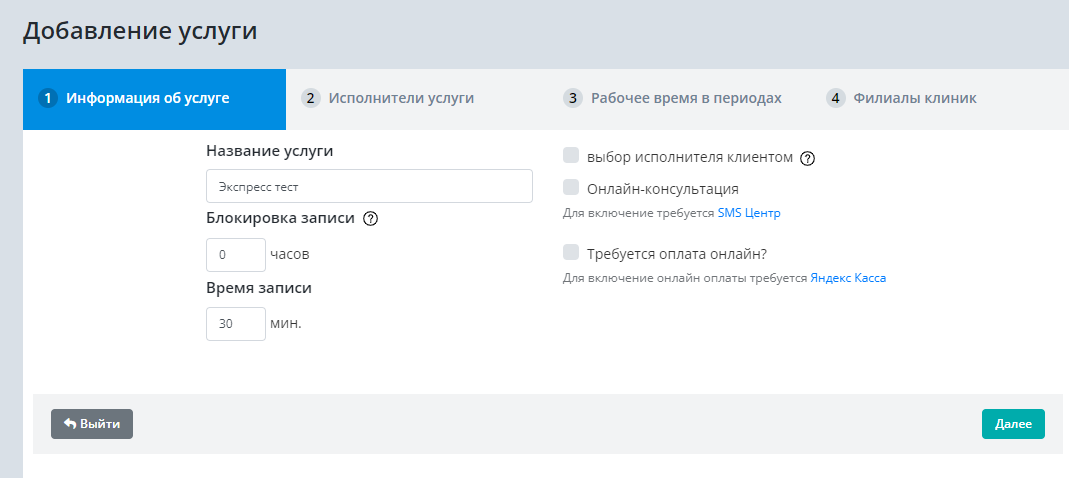Viewport: 1069px width, 478px height.
Task: Go to the Филиалы клиник tab
Action: coord(914,98)
